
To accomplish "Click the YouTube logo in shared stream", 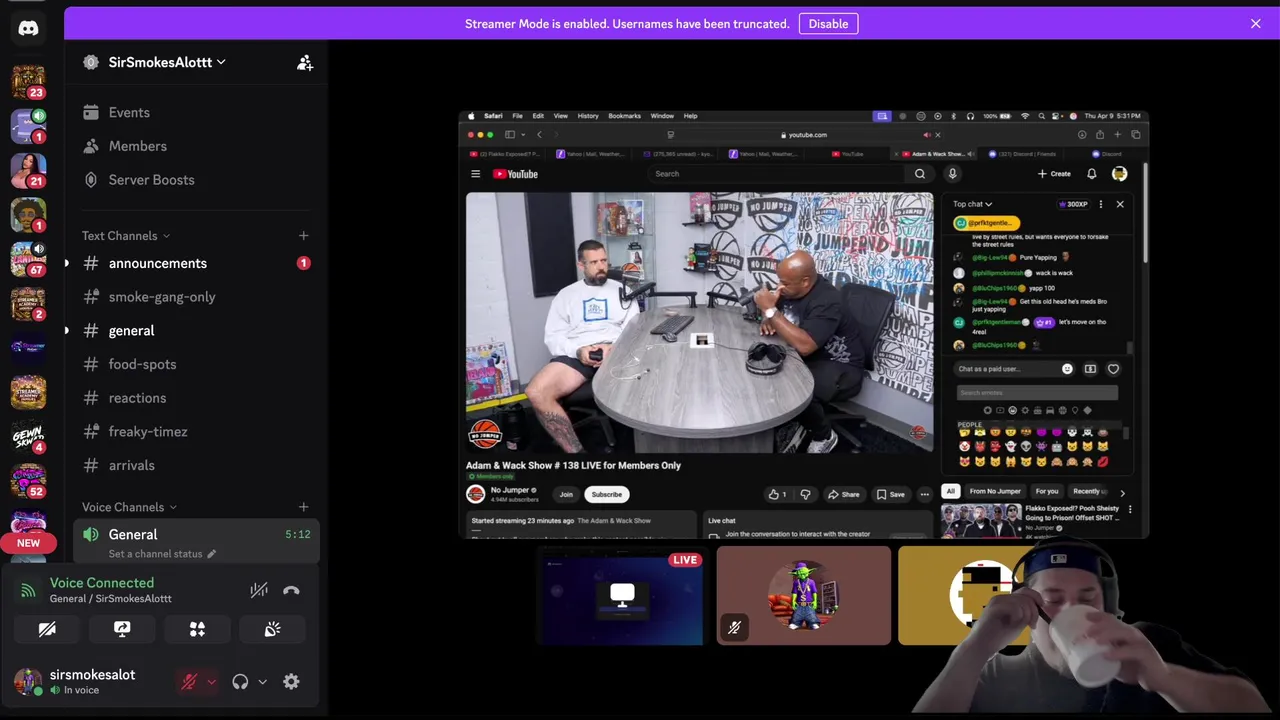I will [x=515, y=174].
